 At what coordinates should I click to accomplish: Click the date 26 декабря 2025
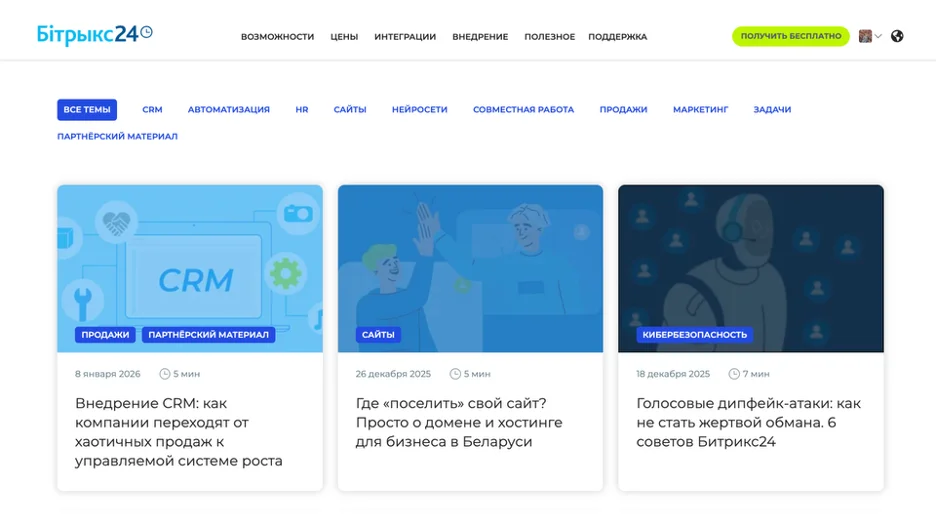pos(393,374)
